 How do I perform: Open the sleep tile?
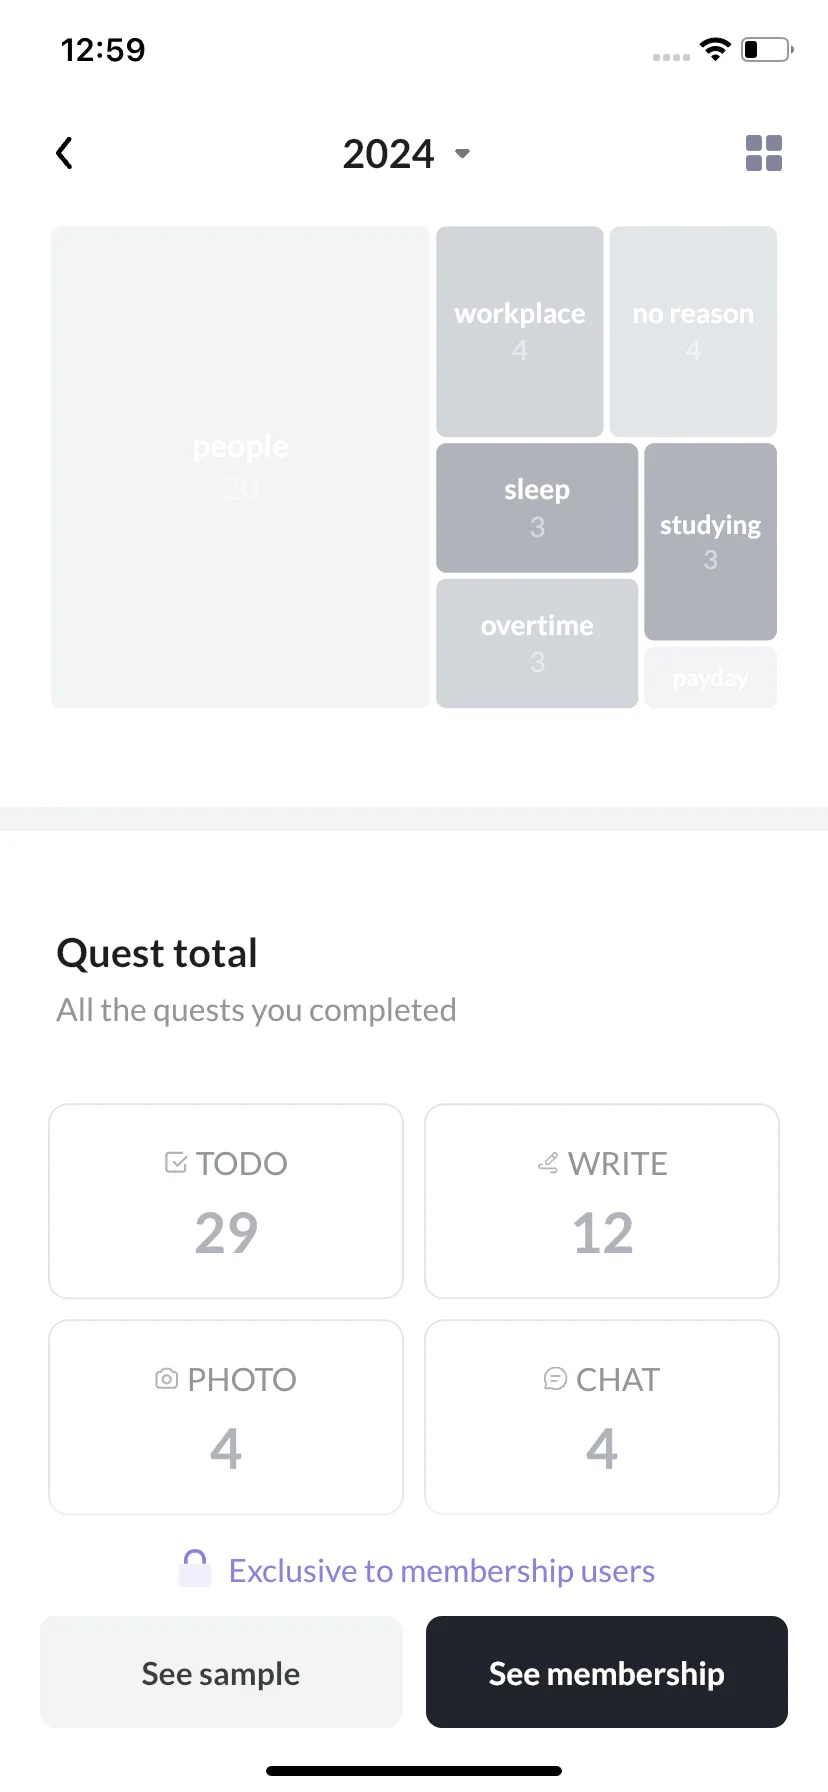(537, 508)
